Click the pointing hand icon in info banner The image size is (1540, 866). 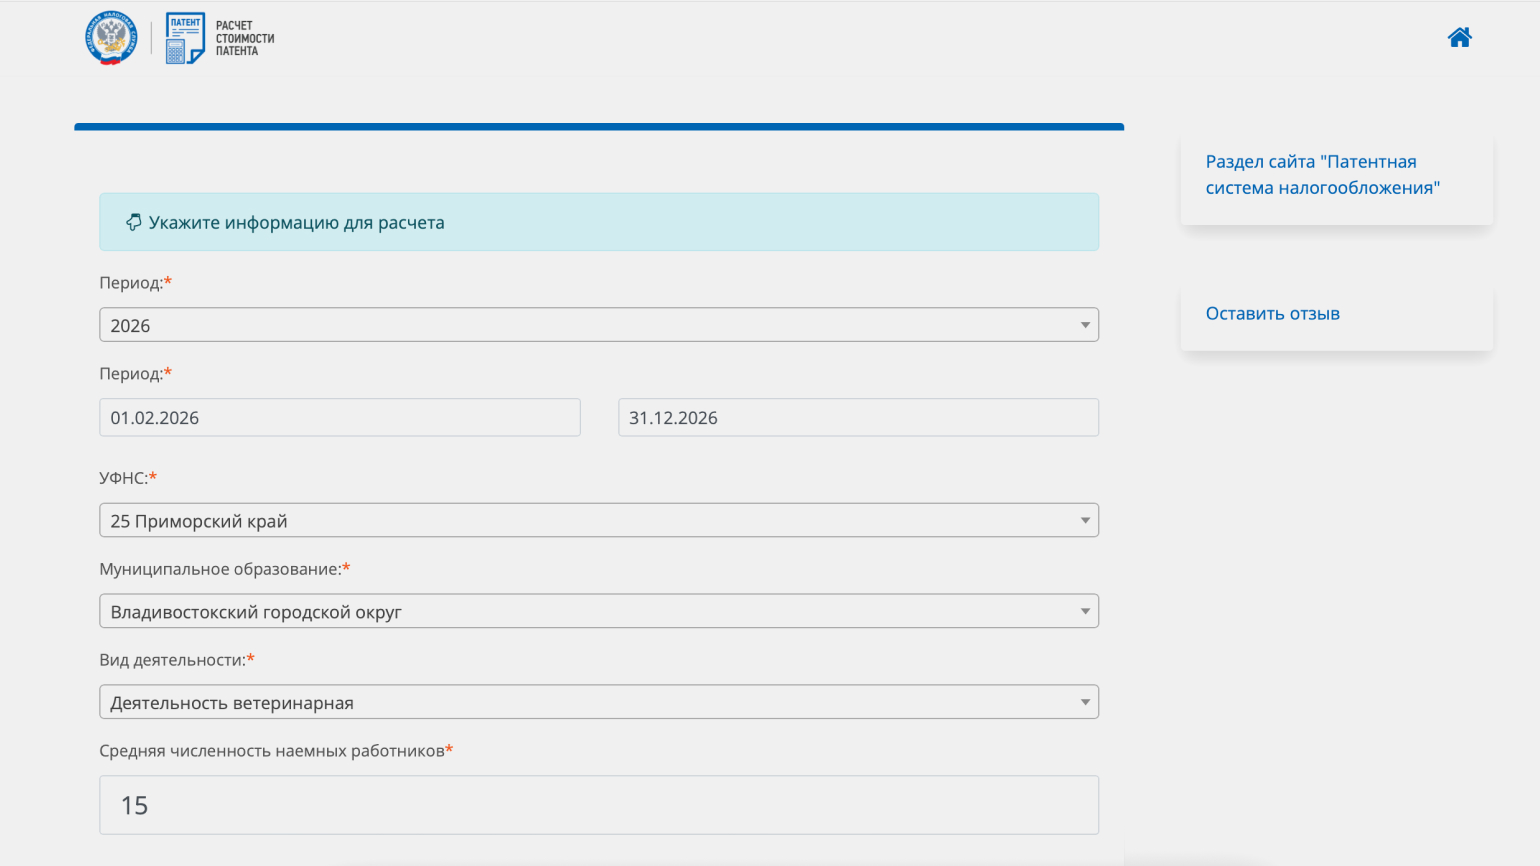pyautogui.click(x=133, y=222)
